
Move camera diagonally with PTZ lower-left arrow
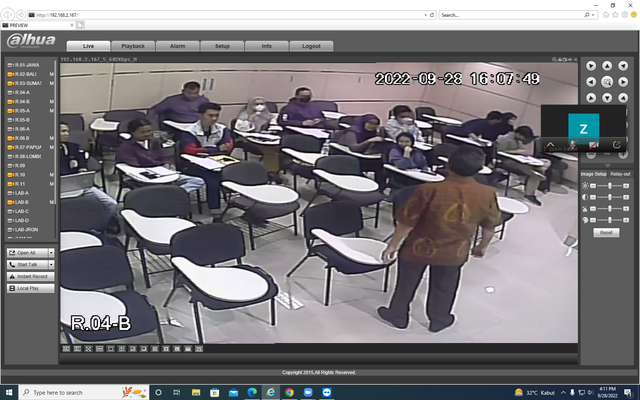591,98
